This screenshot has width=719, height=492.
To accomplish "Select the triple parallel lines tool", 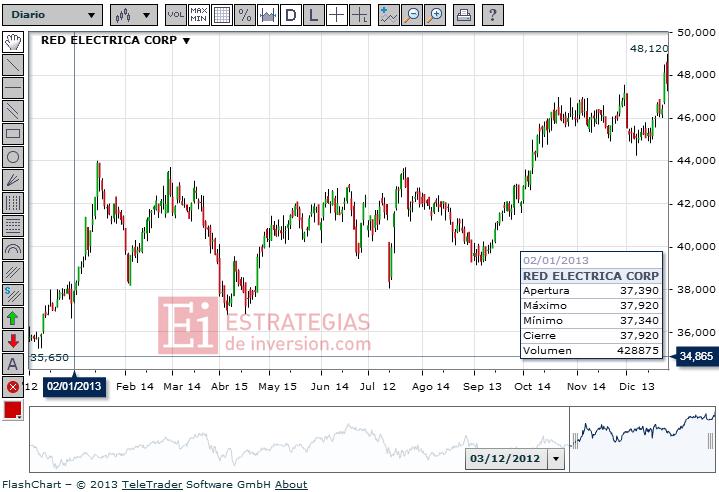I will (x=13, y=272).
